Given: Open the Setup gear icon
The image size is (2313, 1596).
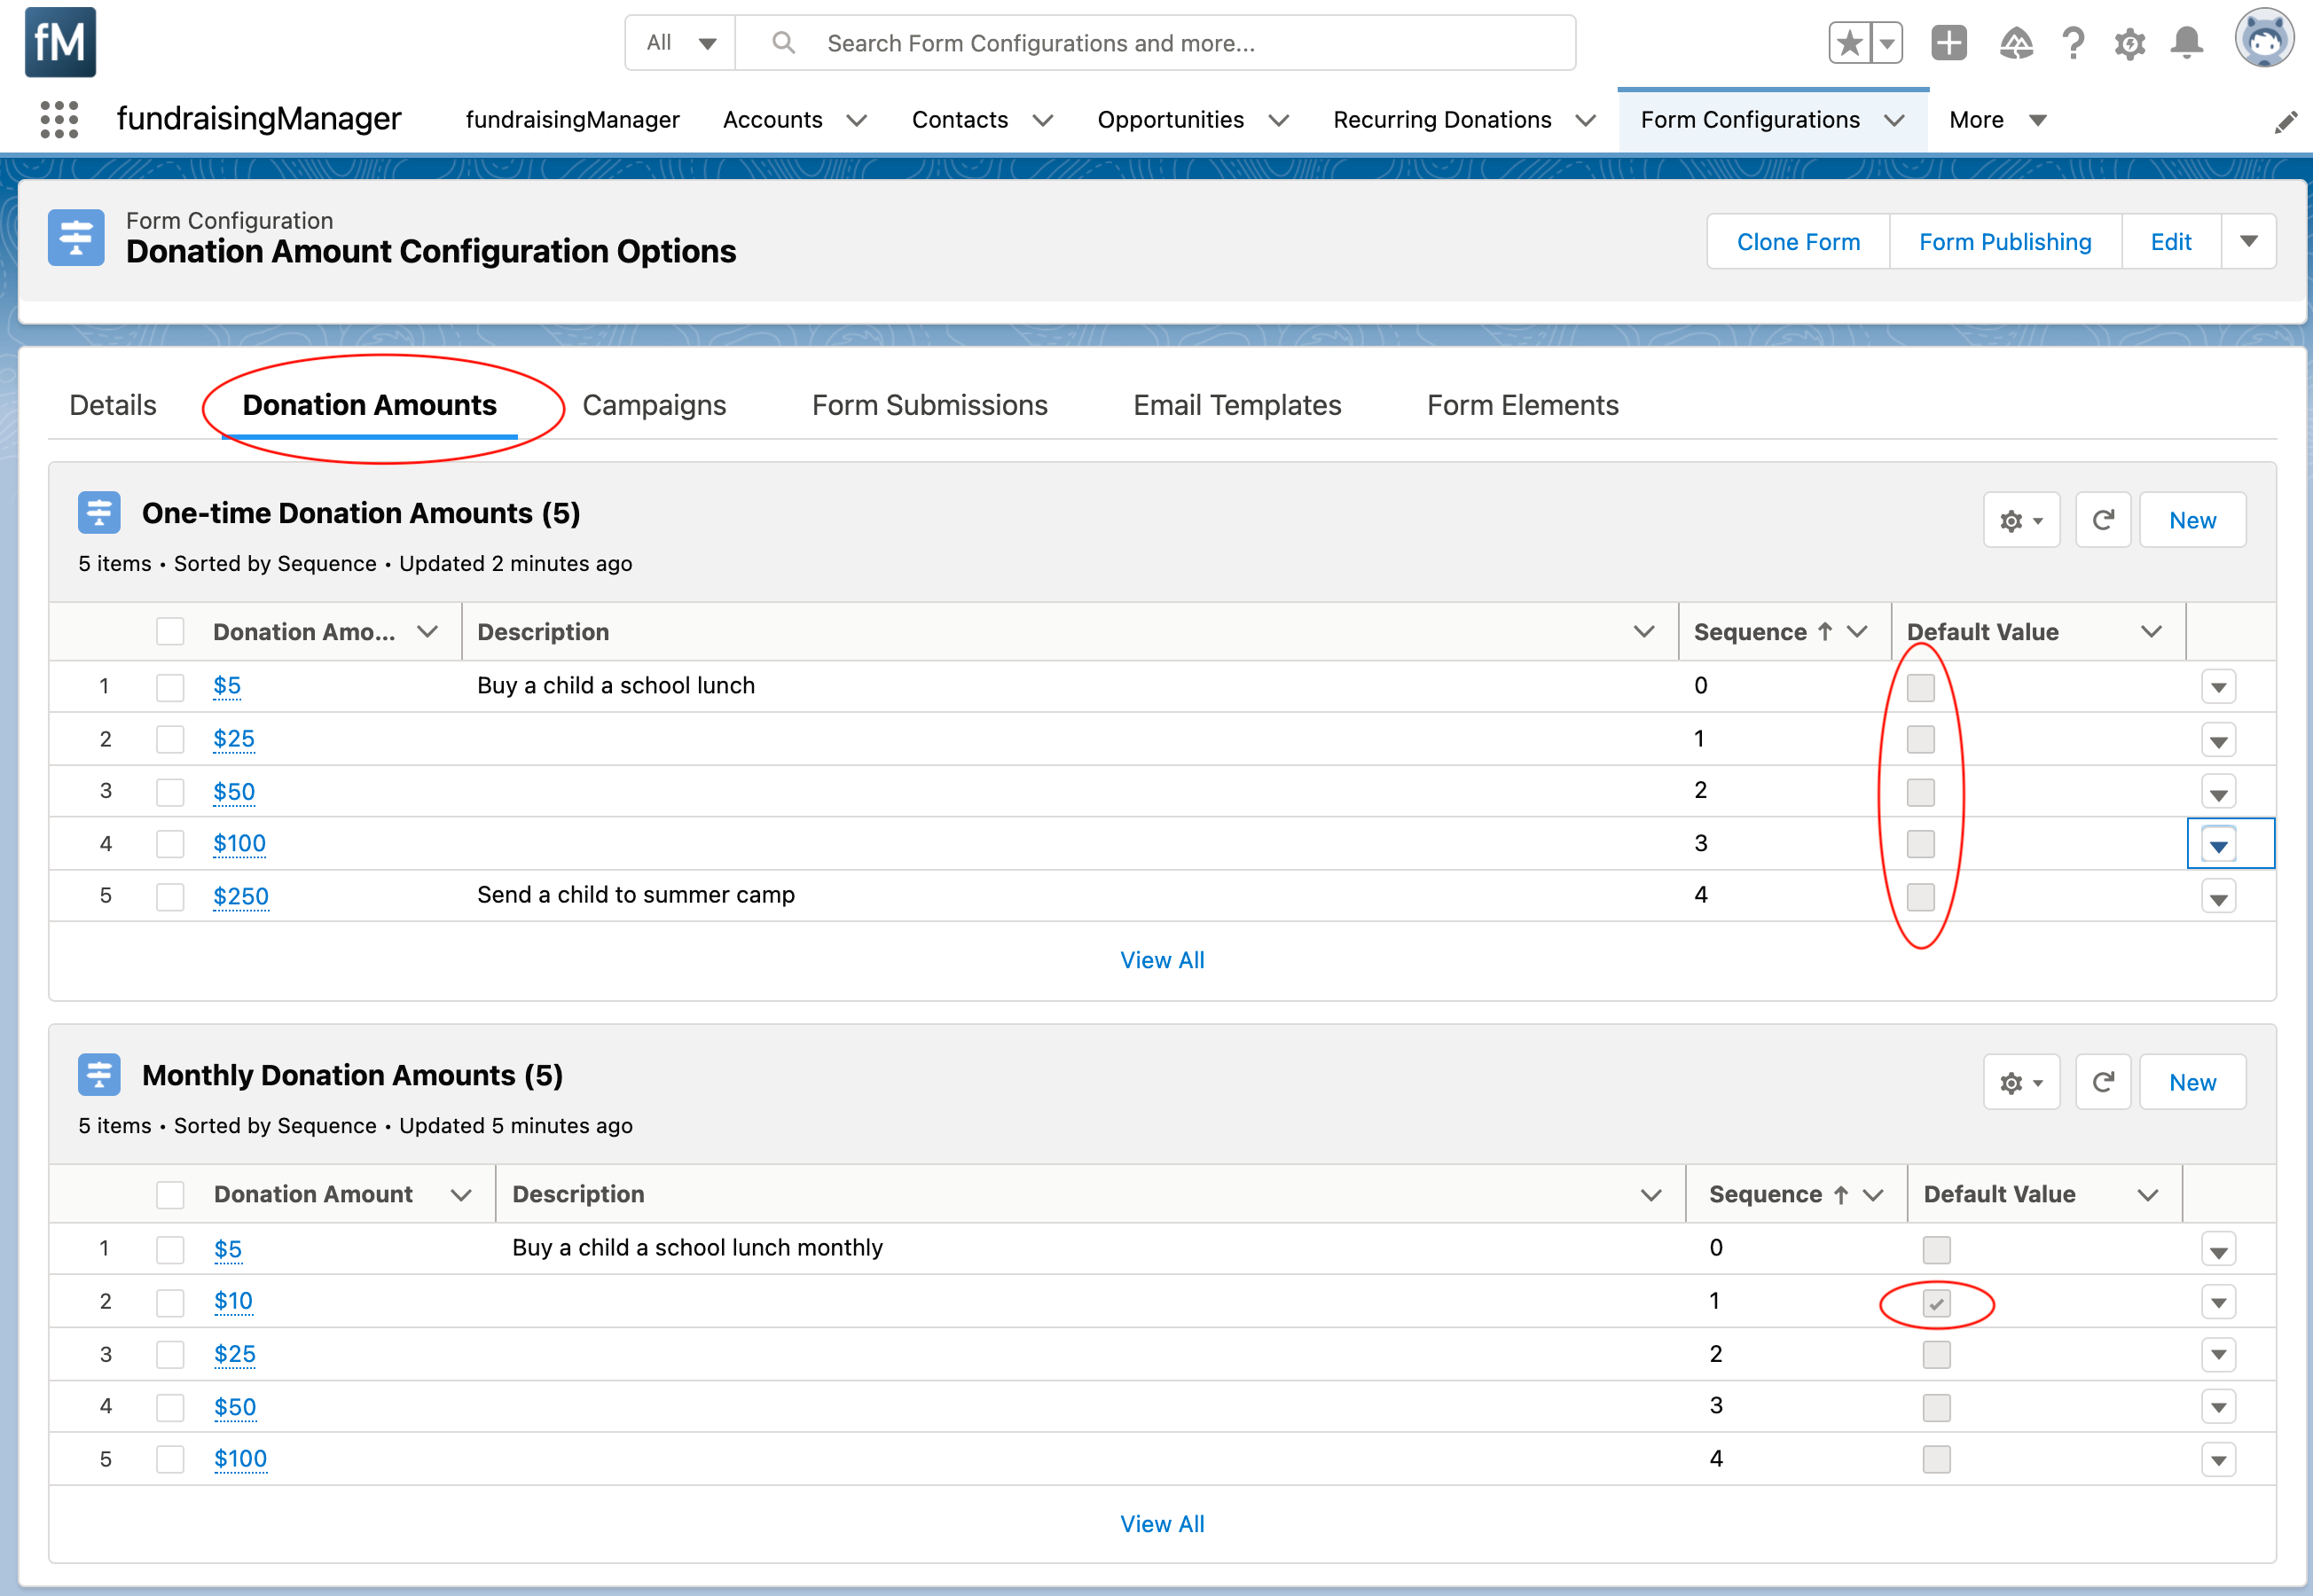Looking at the screenshot, I should pyautogui.click(x=2130, y=43).
